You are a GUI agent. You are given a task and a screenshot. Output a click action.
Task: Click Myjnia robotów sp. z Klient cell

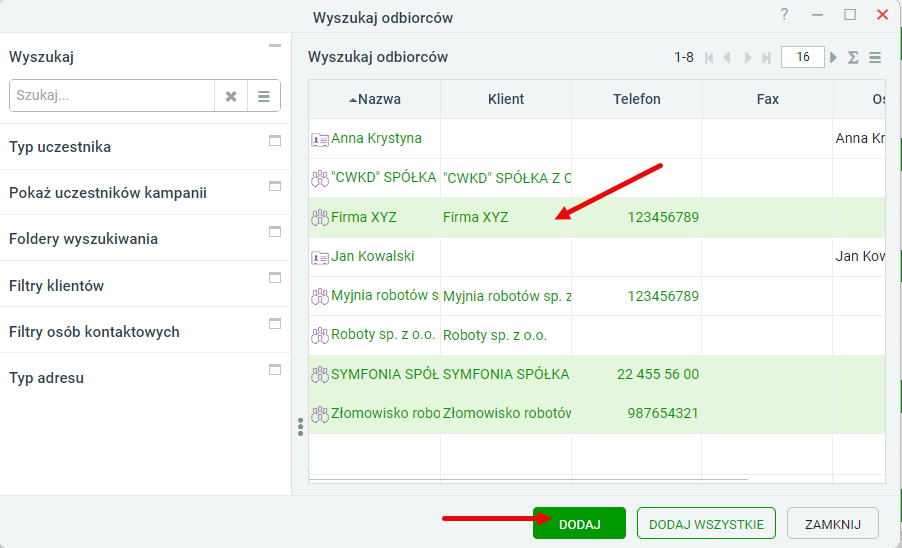point(507,296)
